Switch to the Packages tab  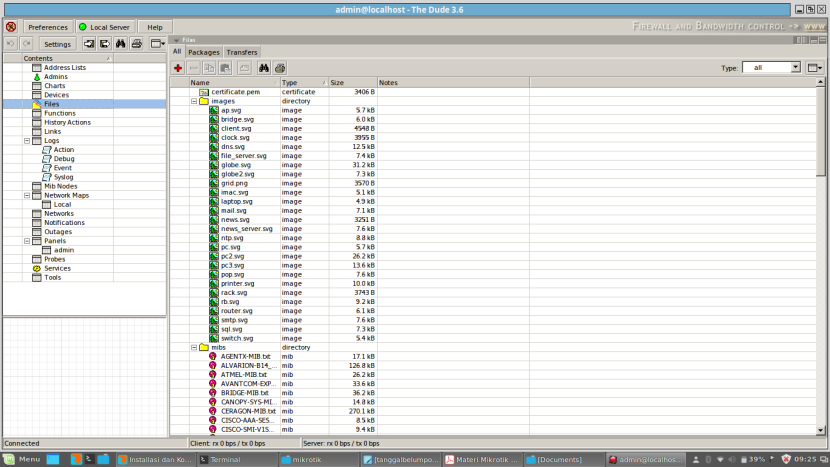click(204, 52)
